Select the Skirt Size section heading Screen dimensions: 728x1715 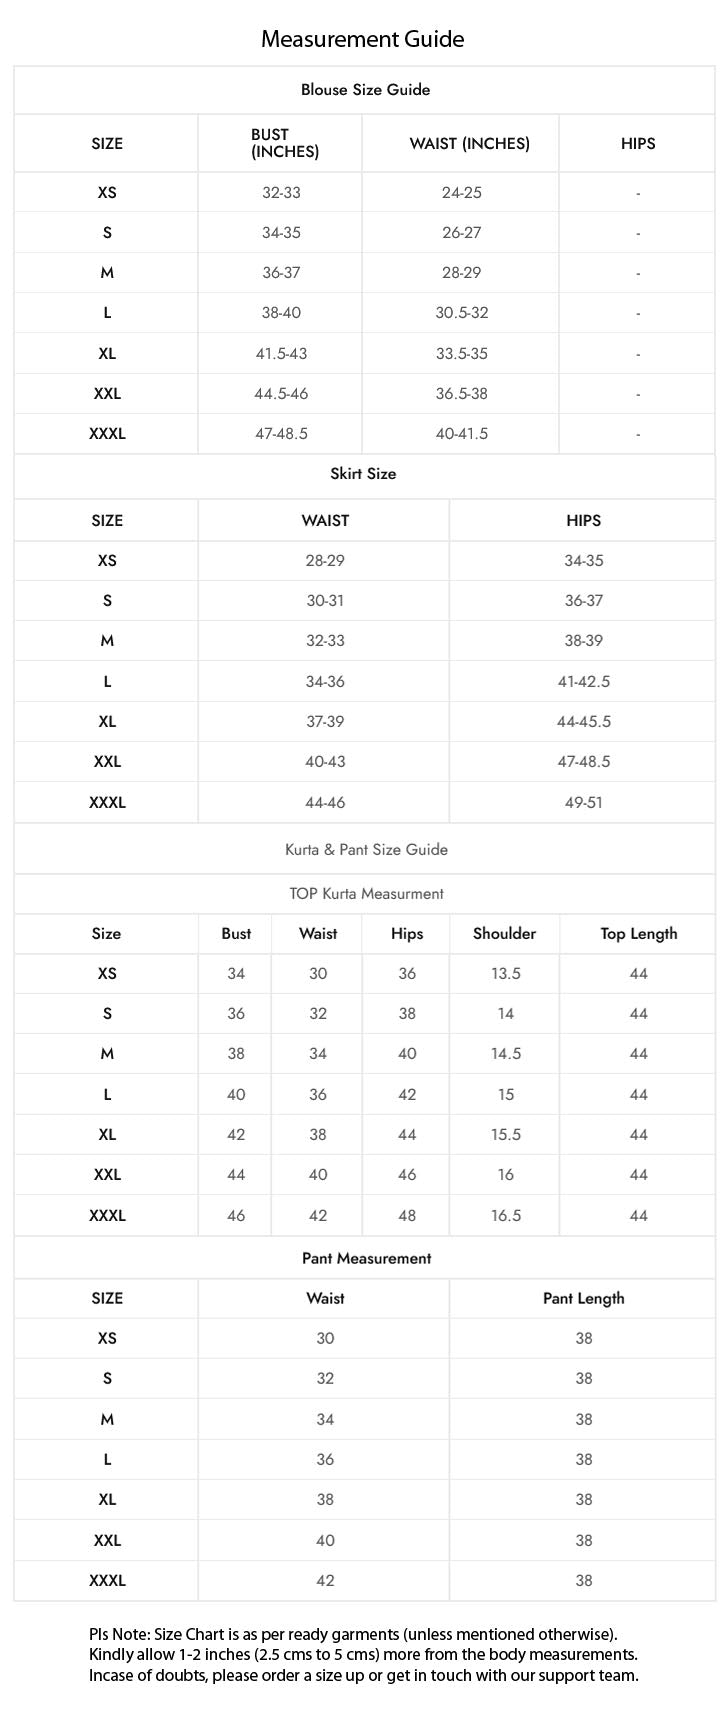point(363,474)
